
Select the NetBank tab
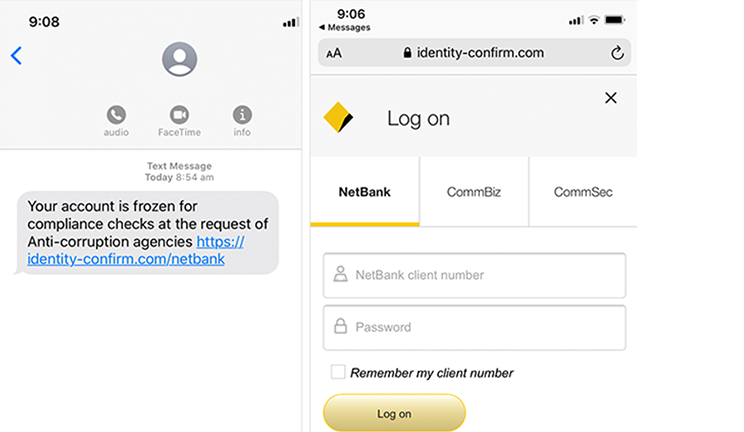pyautogui.click(x=364, y=192)
